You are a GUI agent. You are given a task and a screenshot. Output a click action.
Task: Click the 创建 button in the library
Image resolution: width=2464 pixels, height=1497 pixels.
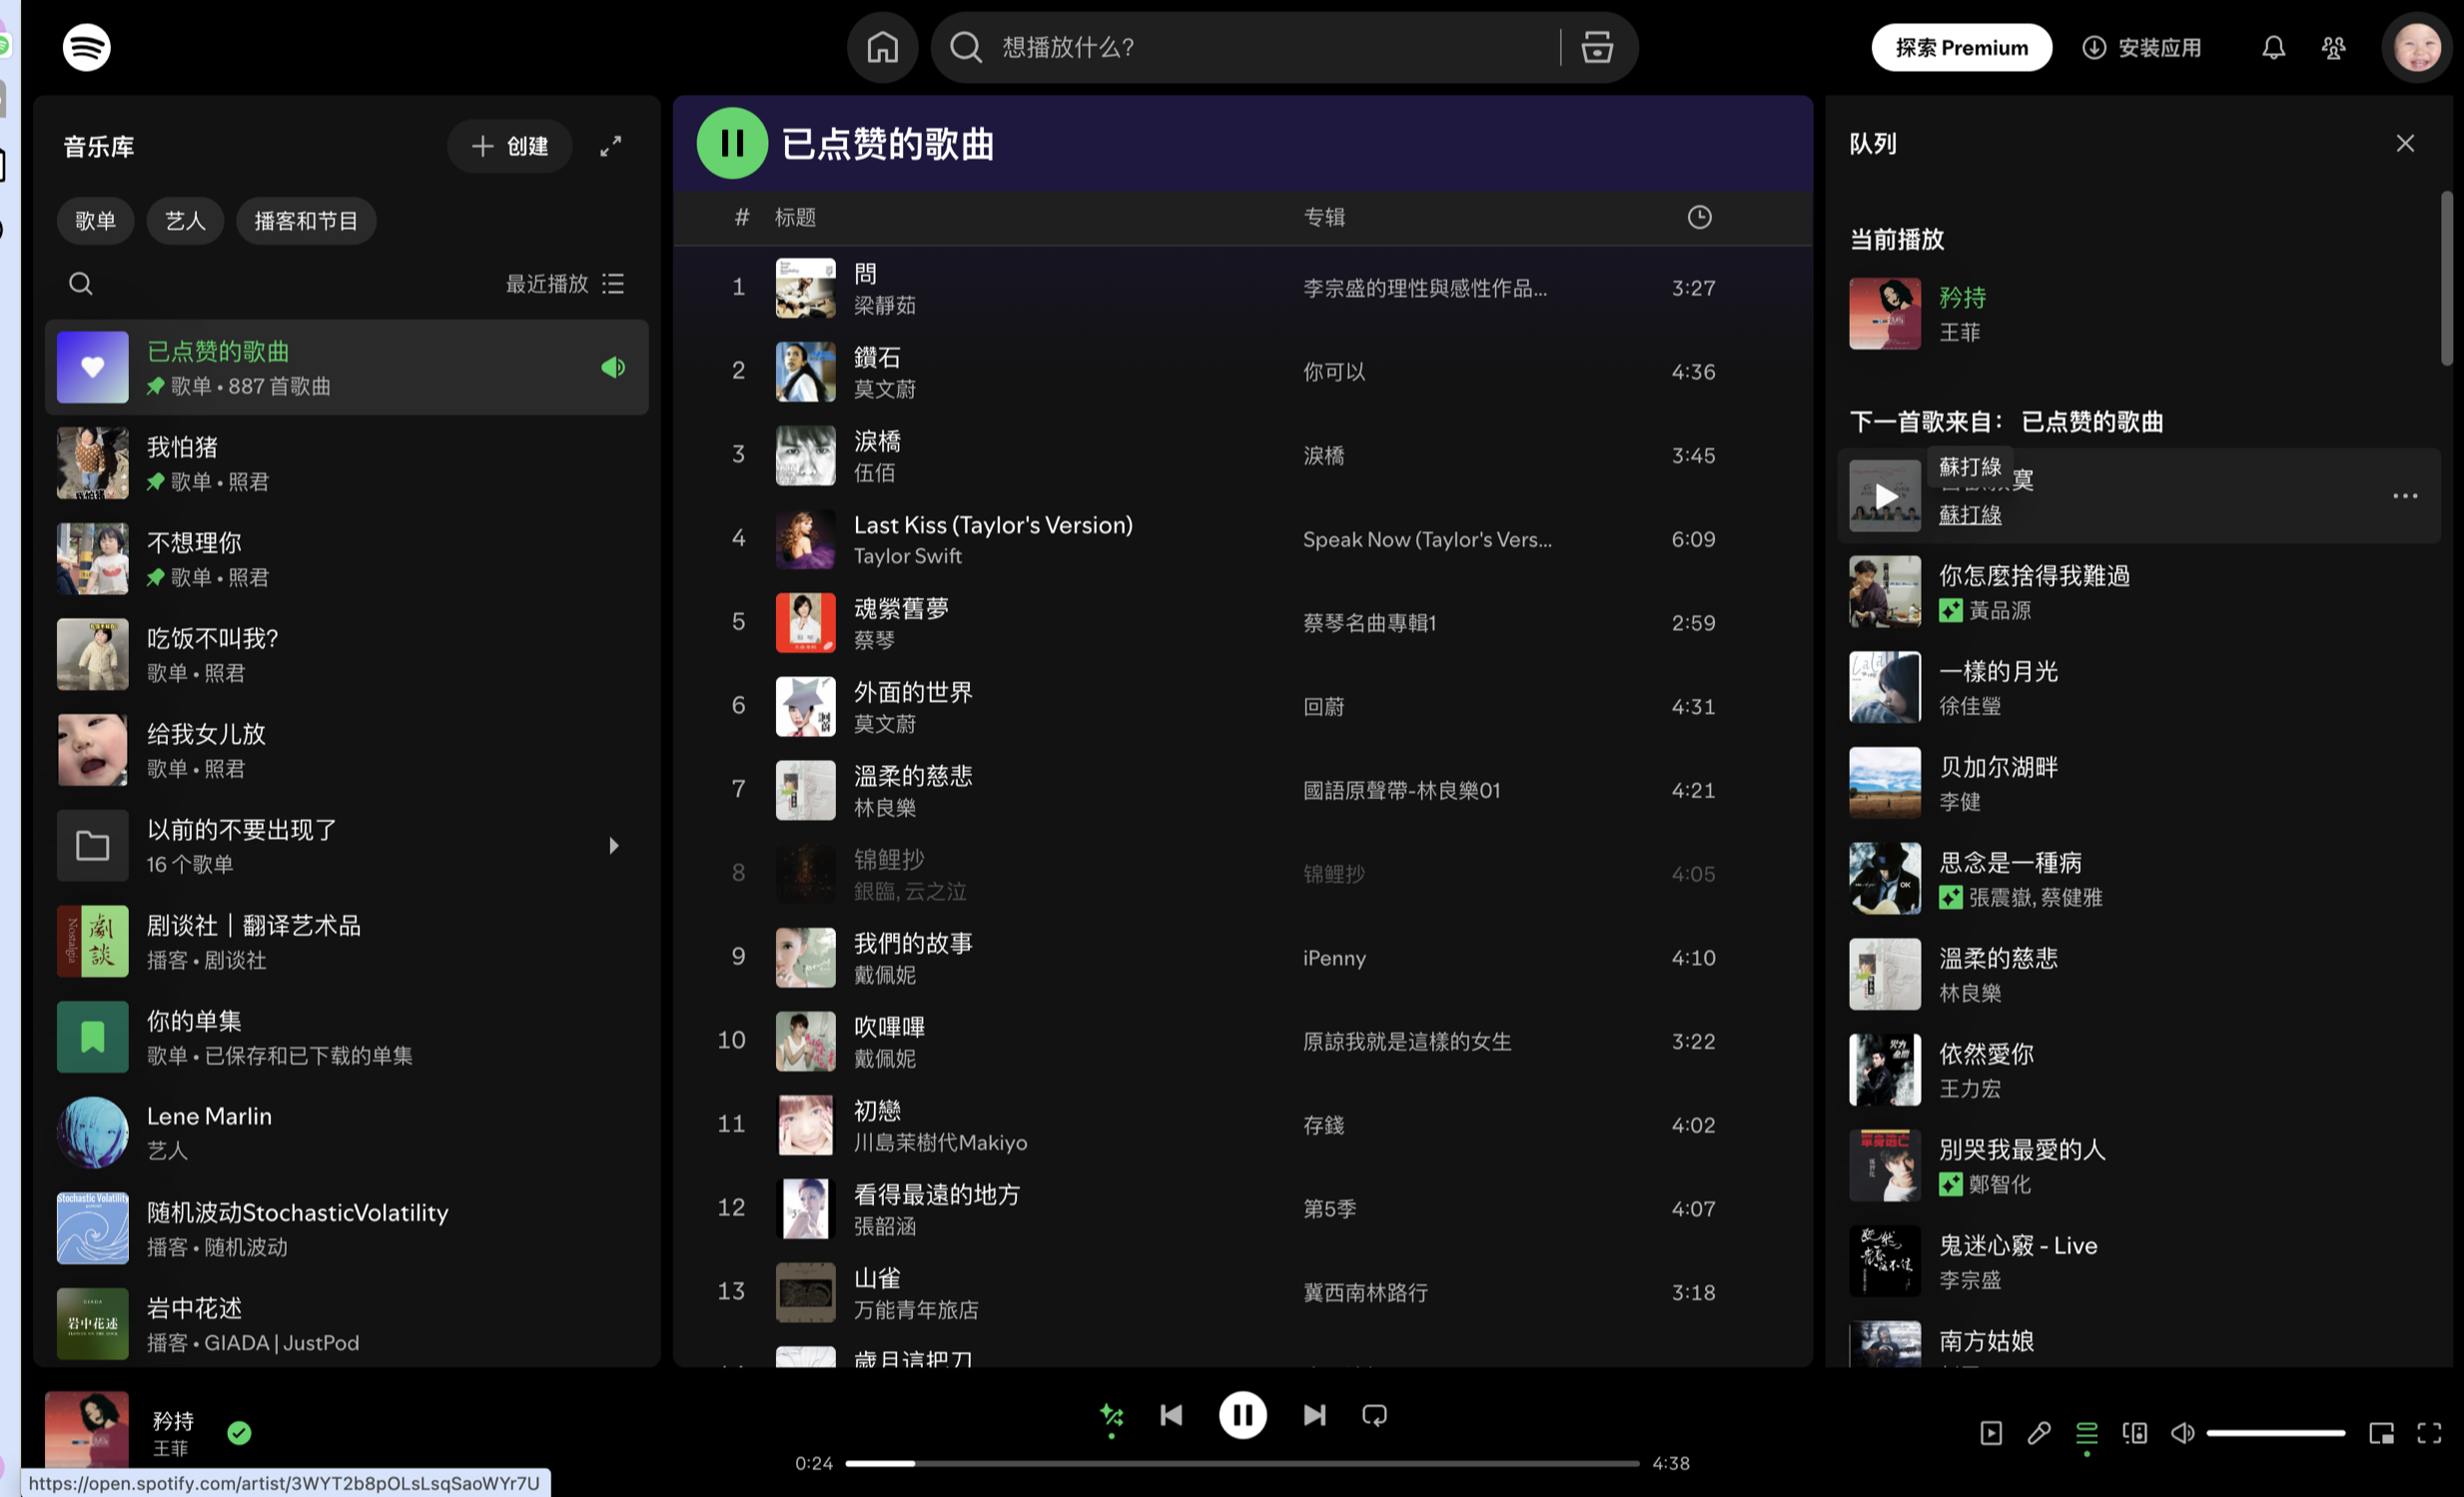pos(510,146)
